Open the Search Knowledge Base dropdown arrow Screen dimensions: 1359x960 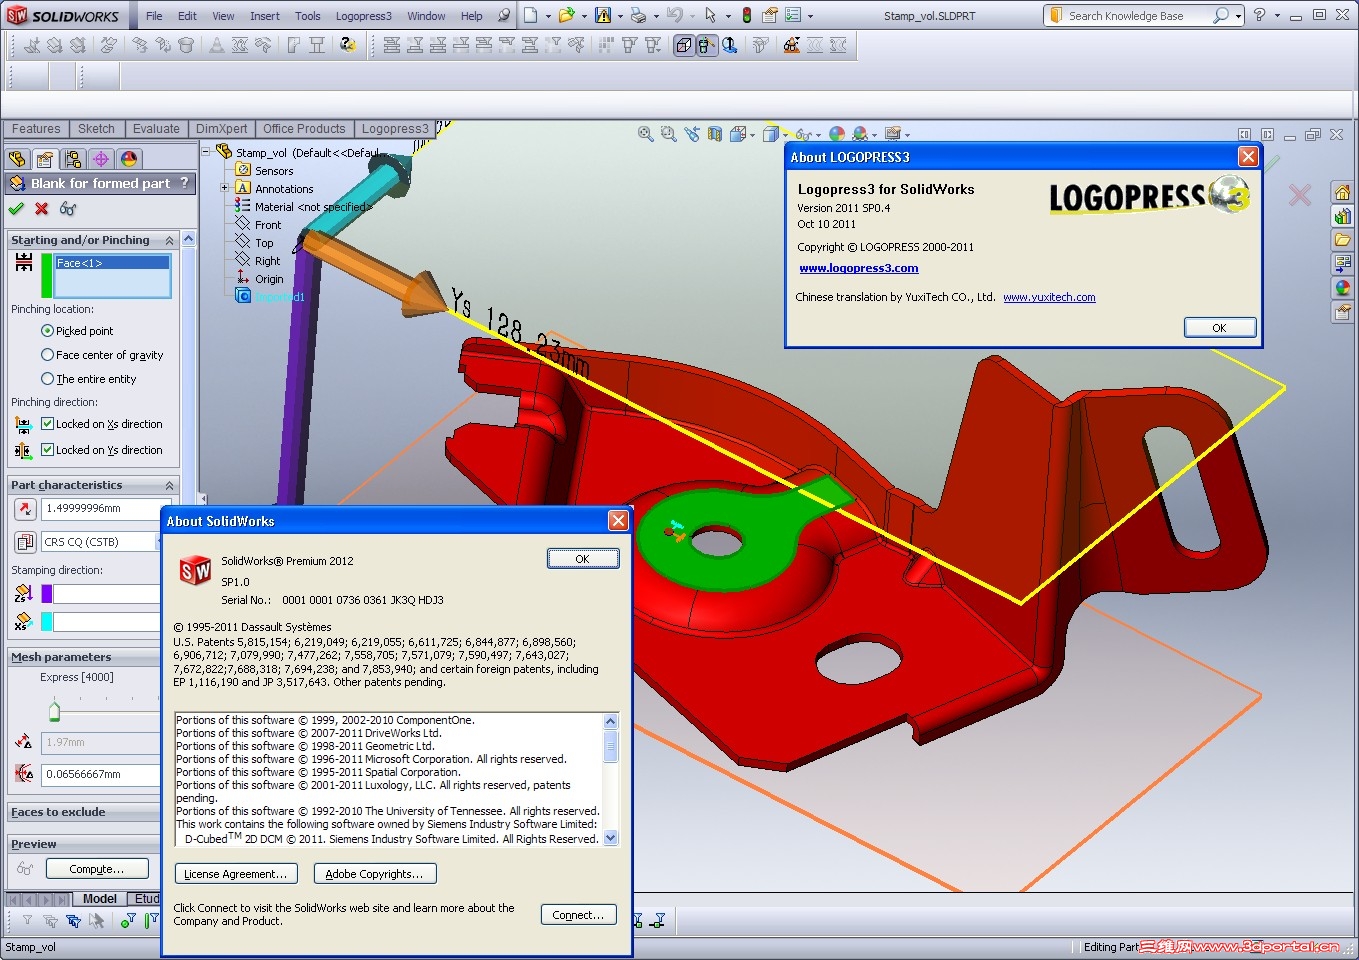[x=1238, y=16]
